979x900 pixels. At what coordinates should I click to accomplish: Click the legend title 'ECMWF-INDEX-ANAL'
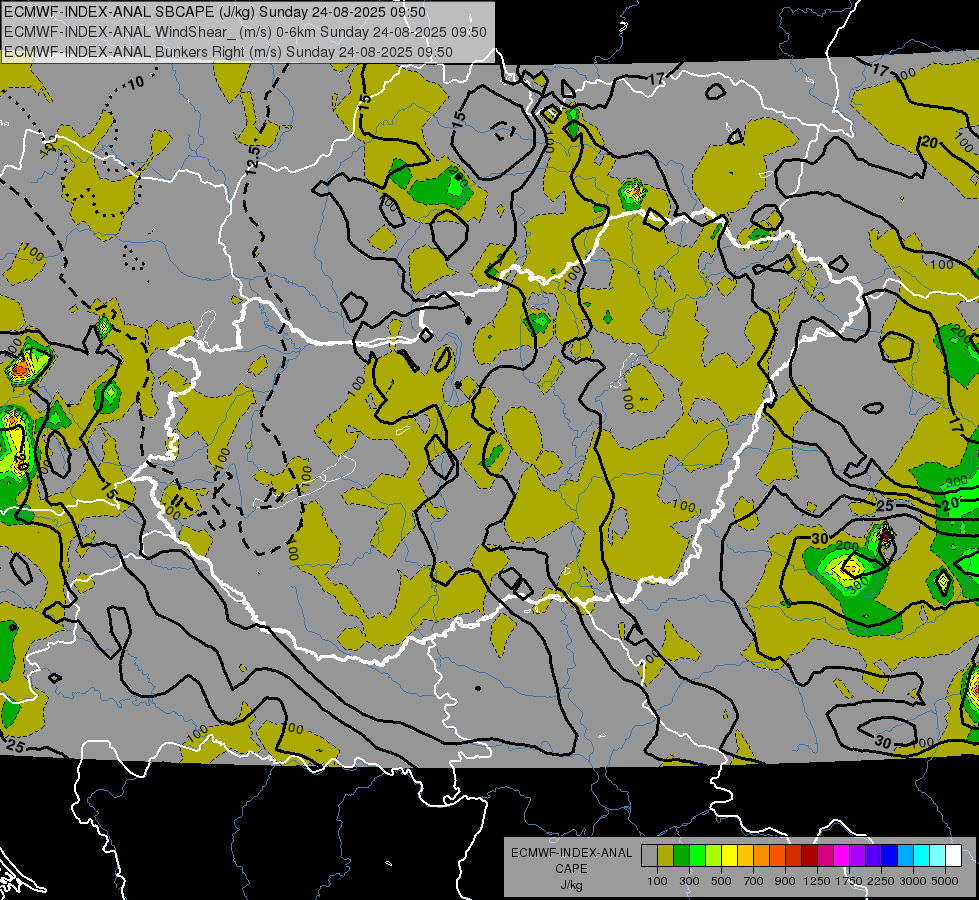click(x=571, y=853)
